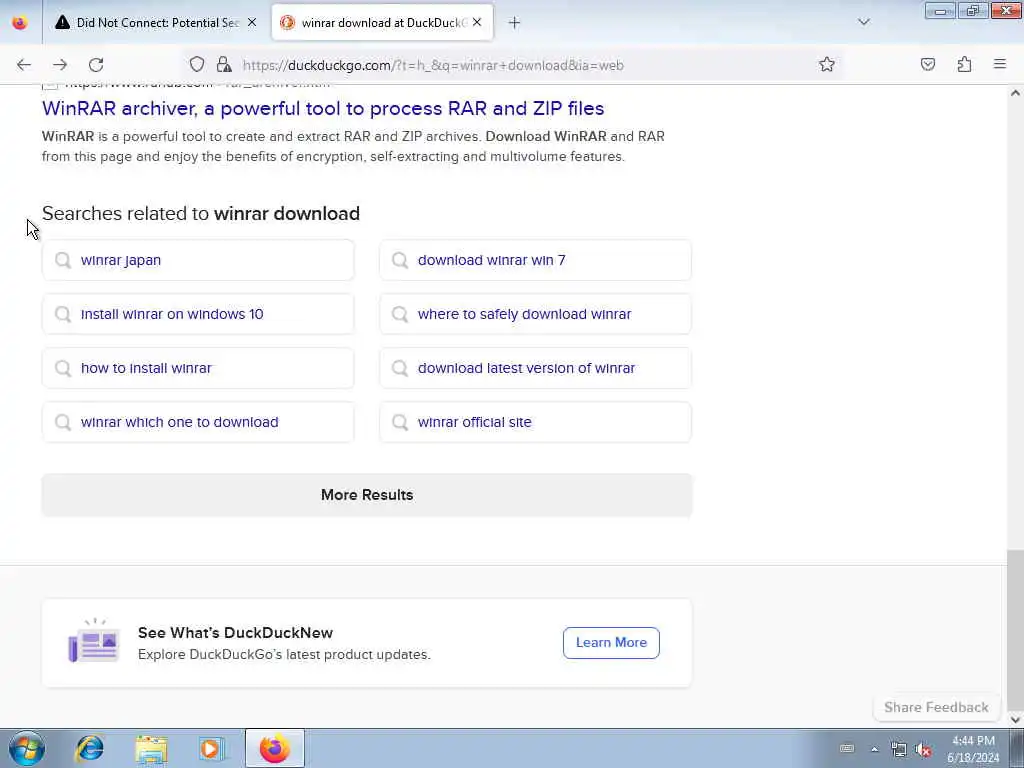Search related: download latest version of winrar

pyautogui.click(x=535, y=368)
